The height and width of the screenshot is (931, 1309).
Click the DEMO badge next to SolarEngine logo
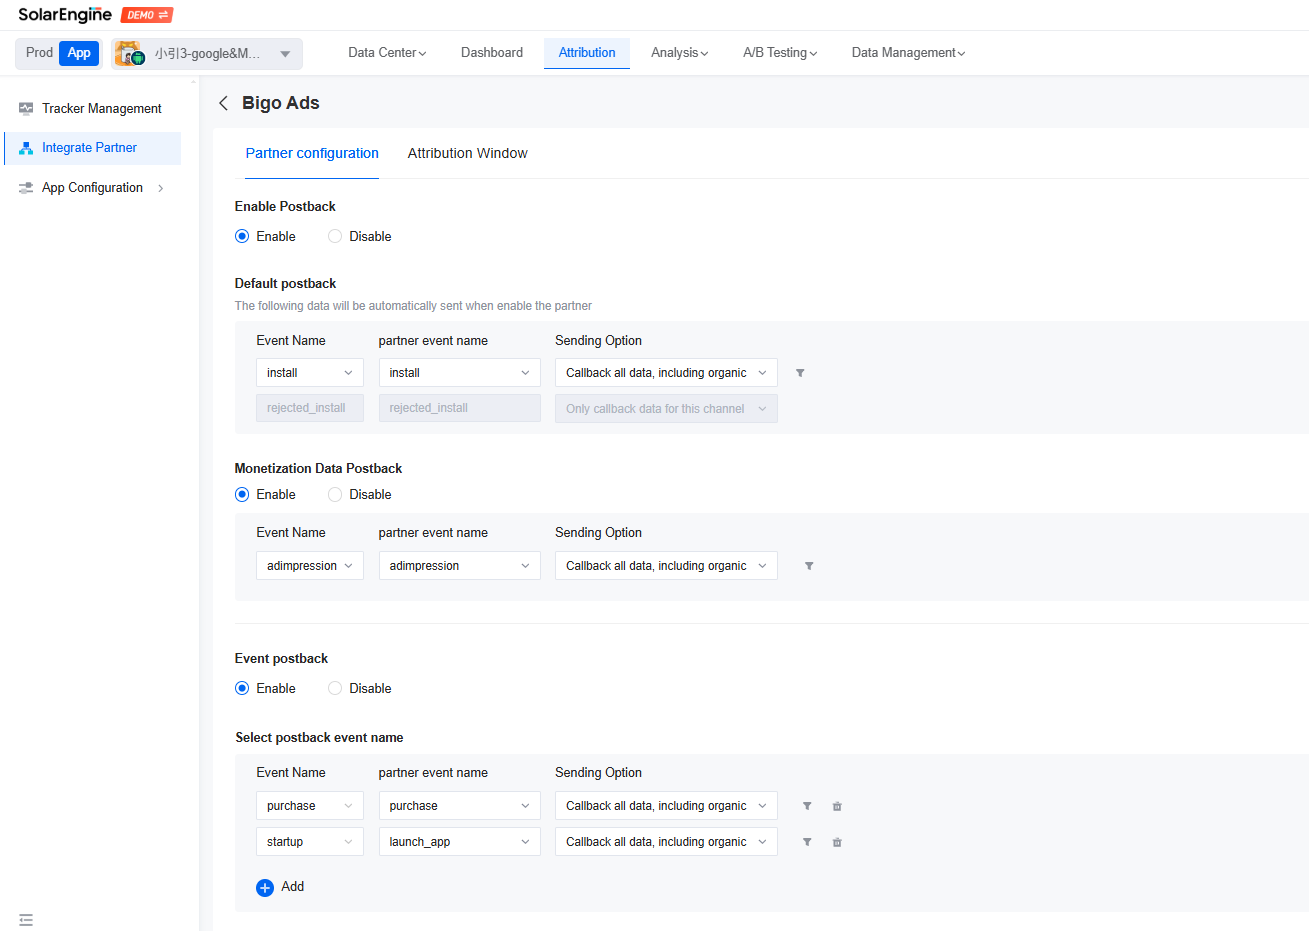(x=146, y=14)
